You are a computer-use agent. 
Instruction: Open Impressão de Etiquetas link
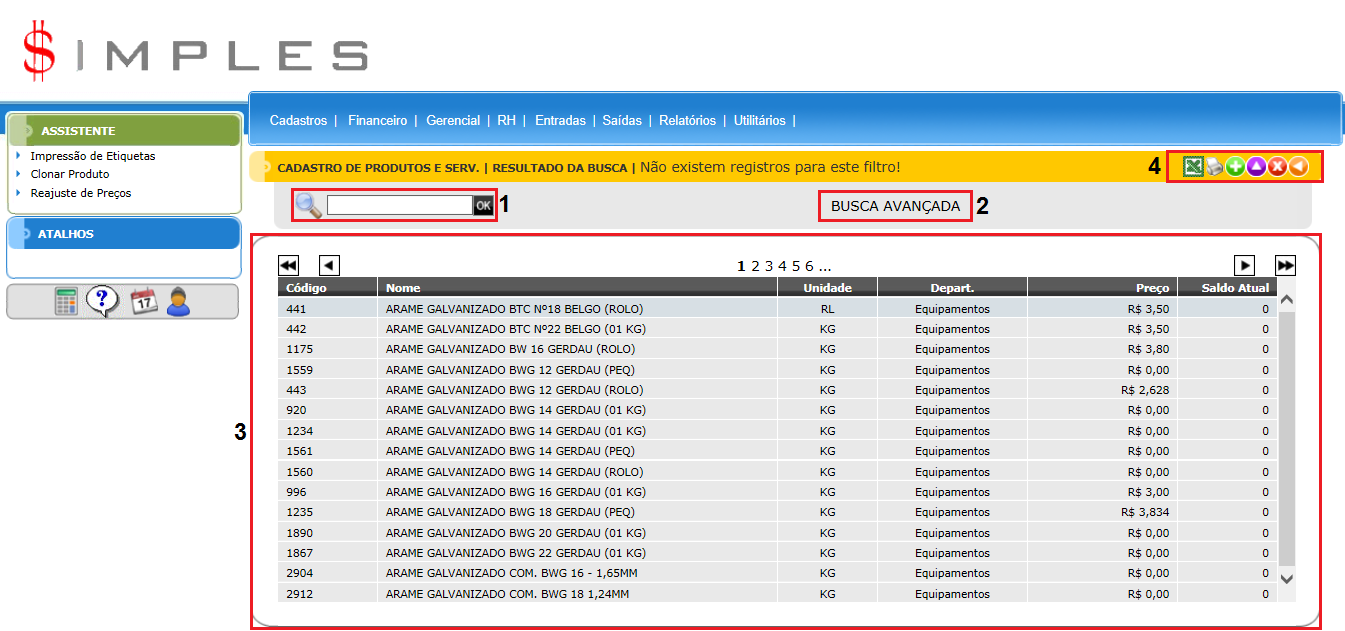[x=92, y=156]
